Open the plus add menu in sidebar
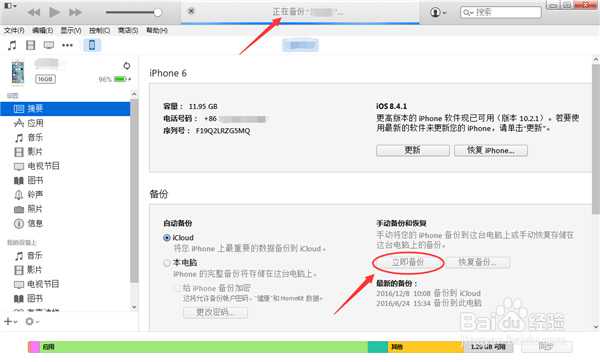Viewport: 600px width, 362px height. coord(10,321)
